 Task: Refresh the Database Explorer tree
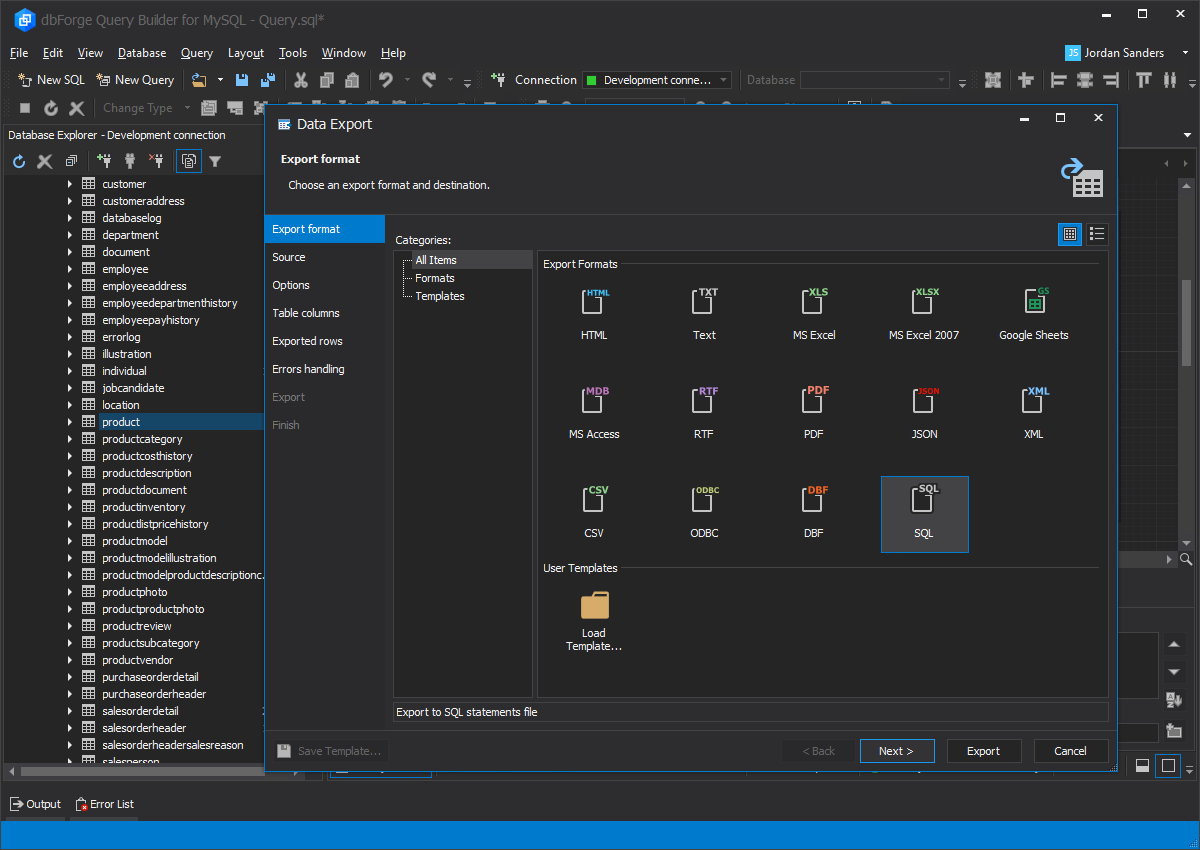pos(19,161)
